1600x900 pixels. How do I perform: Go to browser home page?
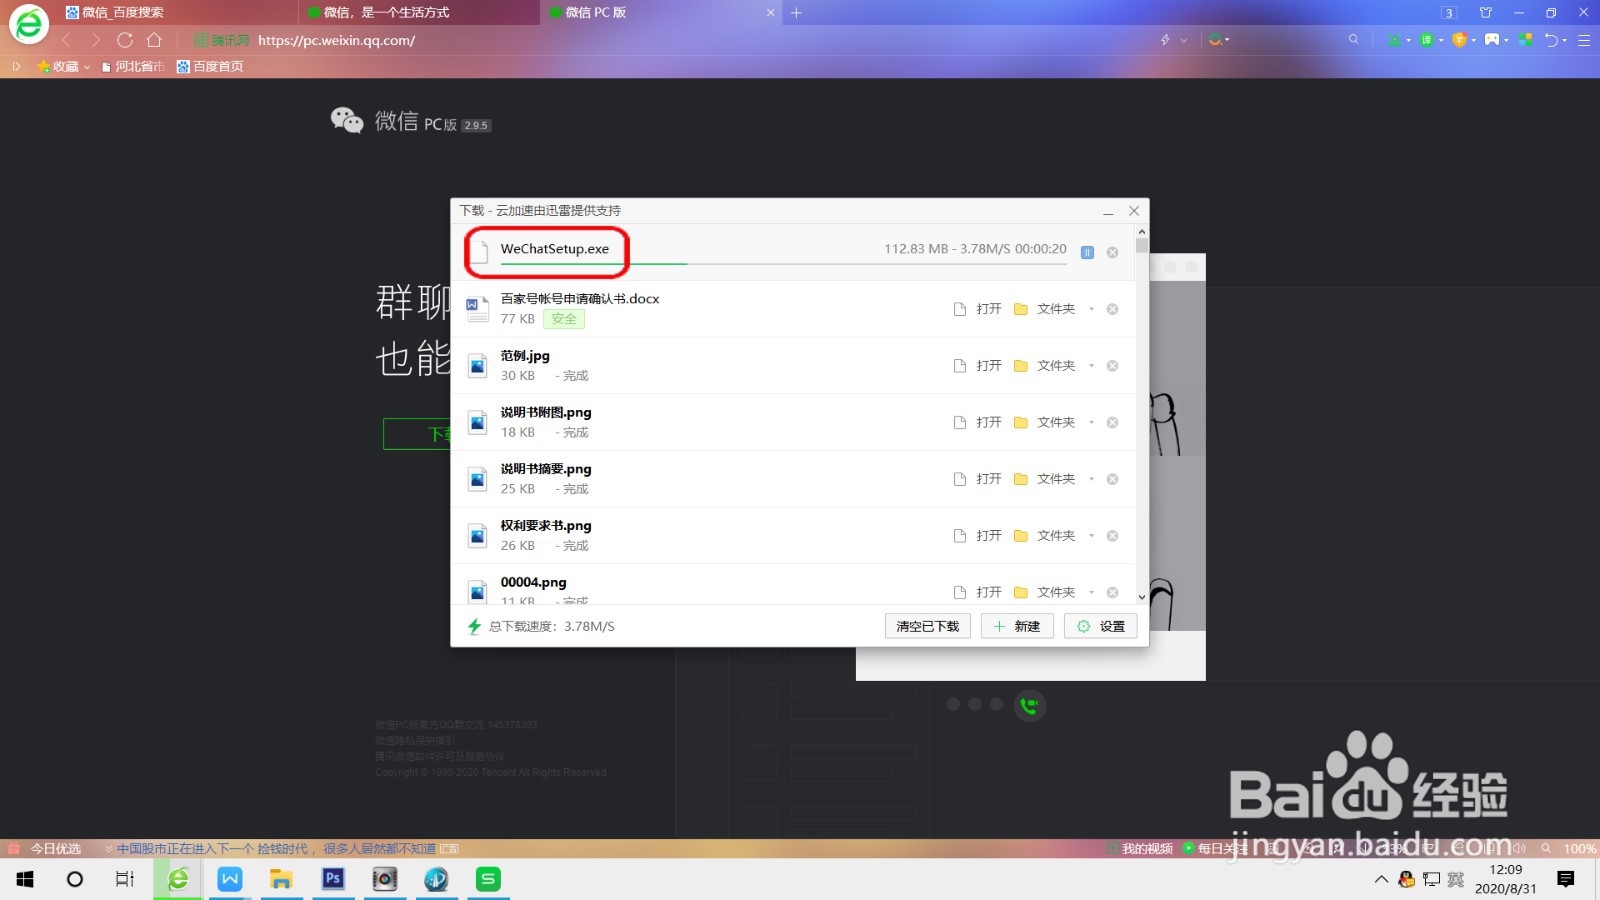click(x=154, y=40)
